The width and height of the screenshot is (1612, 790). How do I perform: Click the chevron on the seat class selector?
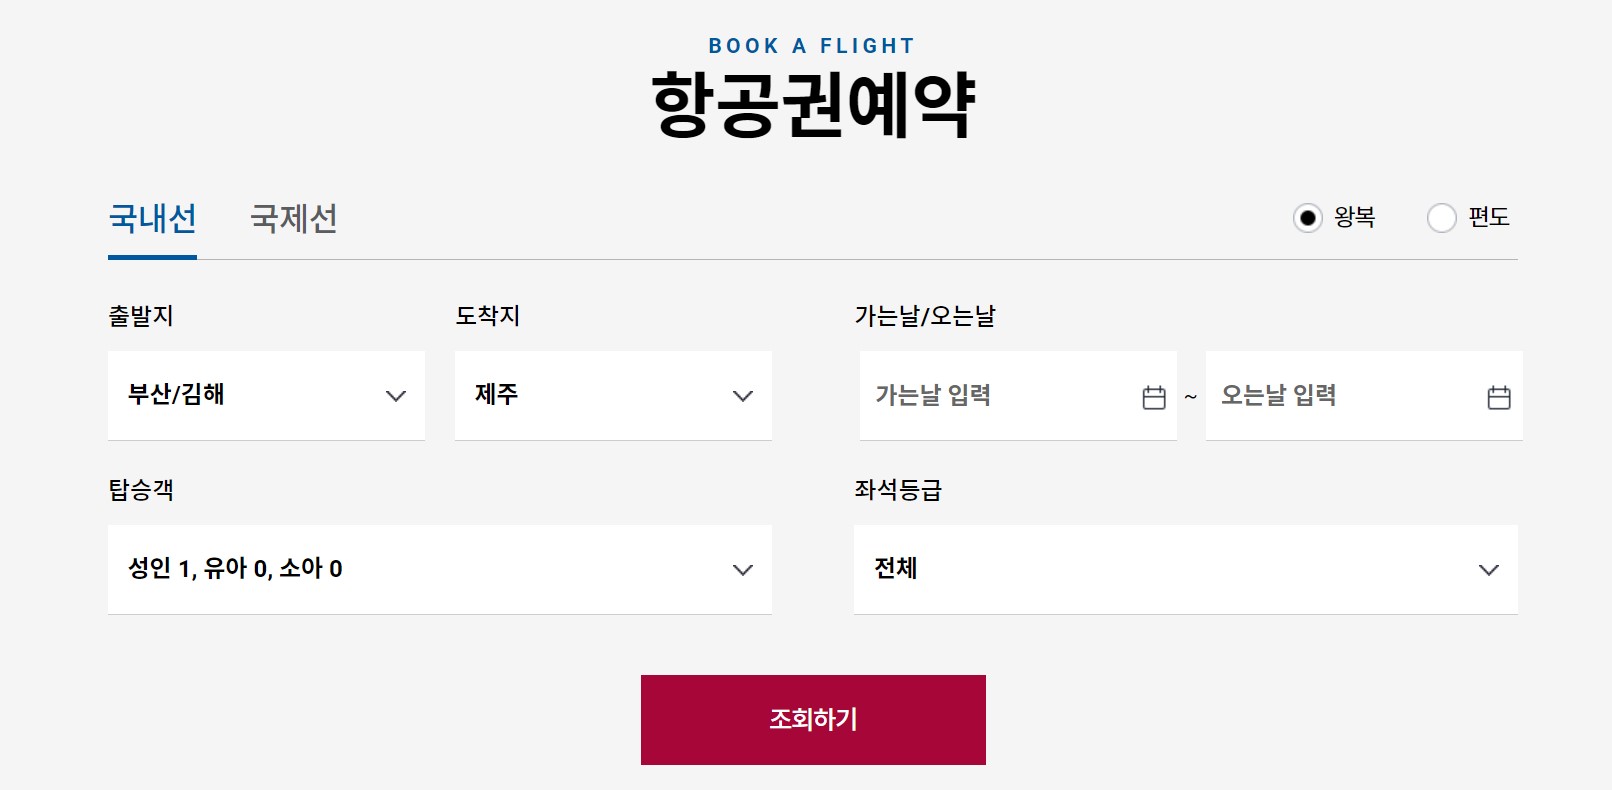coord(1488,570)
